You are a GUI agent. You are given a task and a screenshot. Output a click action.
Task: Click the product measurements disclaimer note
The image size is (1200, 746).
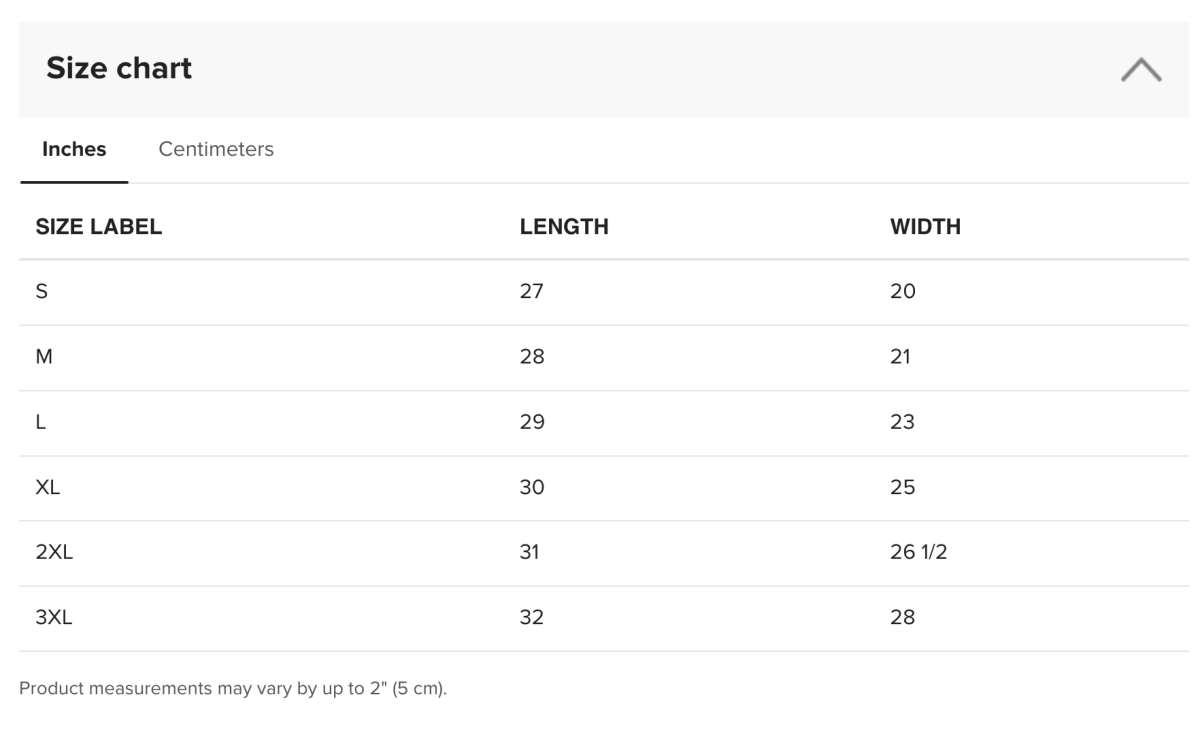tap(232, 690)
